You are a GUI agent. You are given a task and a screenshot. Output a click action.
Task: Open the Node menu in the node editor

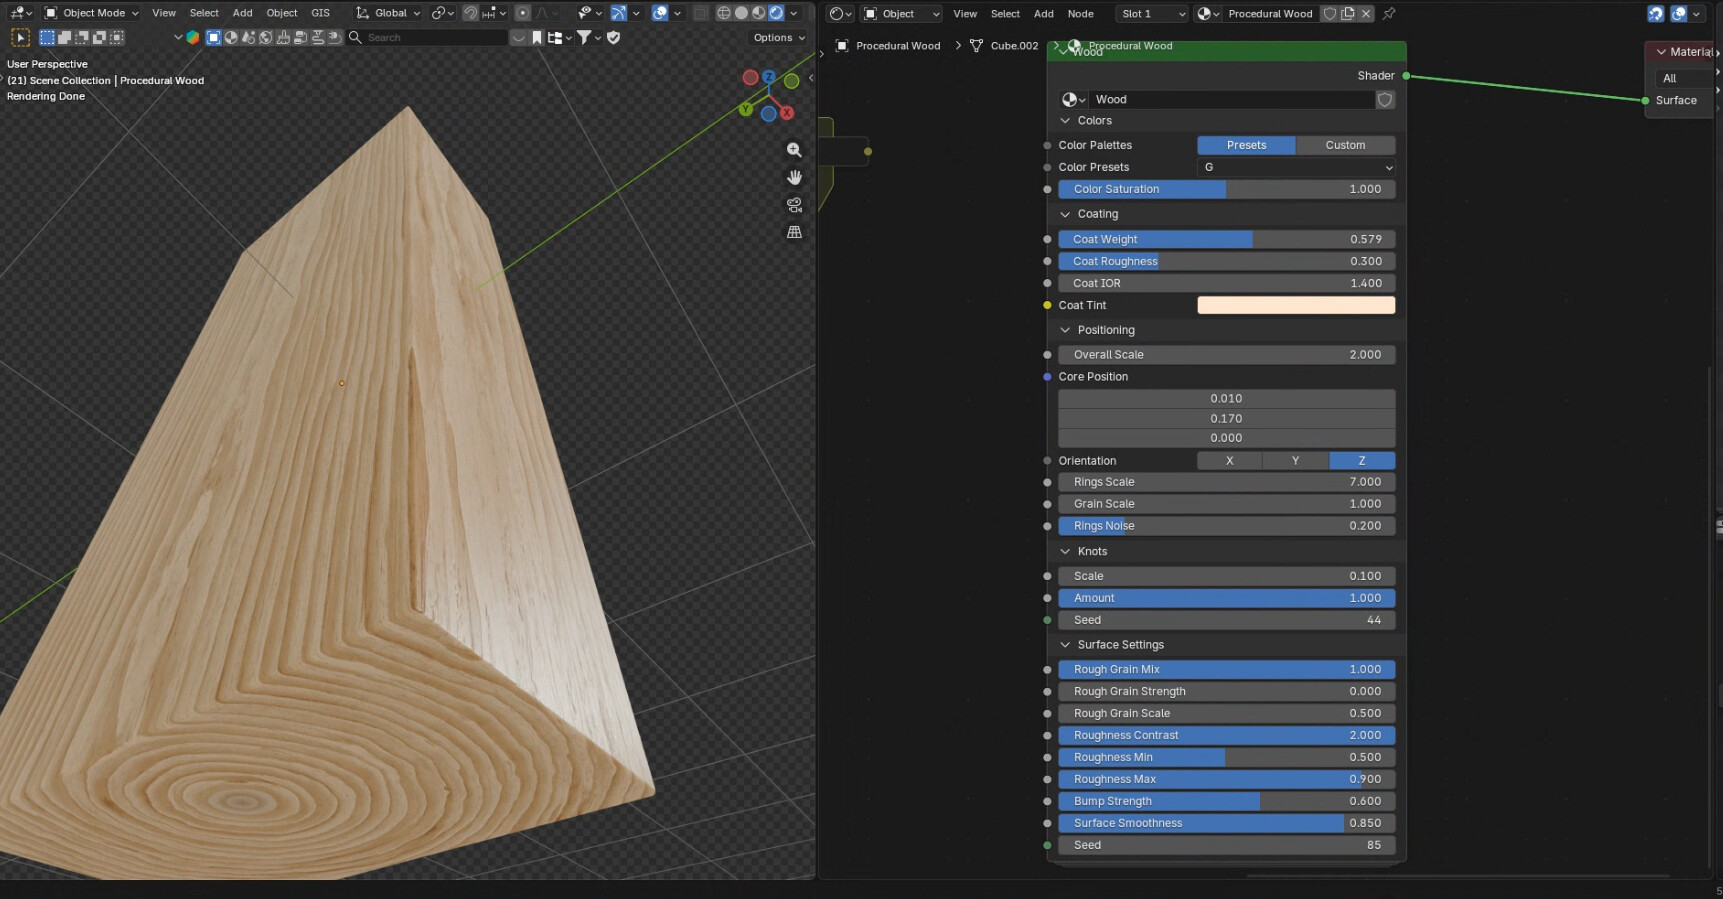tap(1080, 14)
